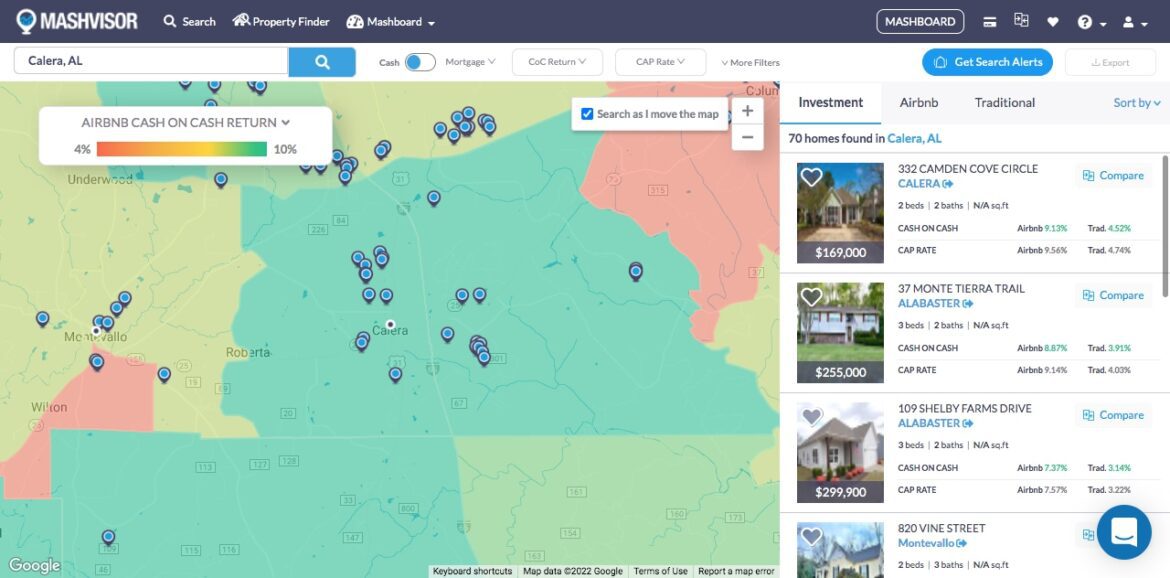Open the CAP Rate filter dropdown
Screen dimensions: 1170x578
[x=660, y=62]
